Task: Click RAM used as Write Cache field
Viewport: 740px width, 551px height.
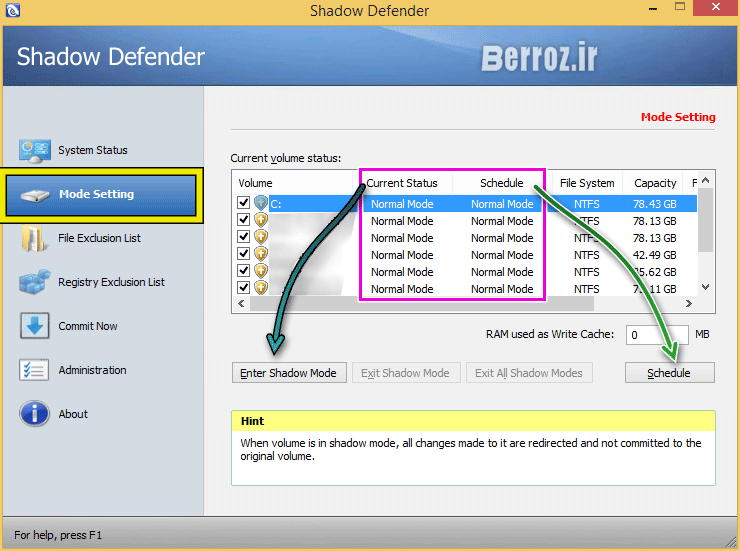Action: tap(657, 334)
